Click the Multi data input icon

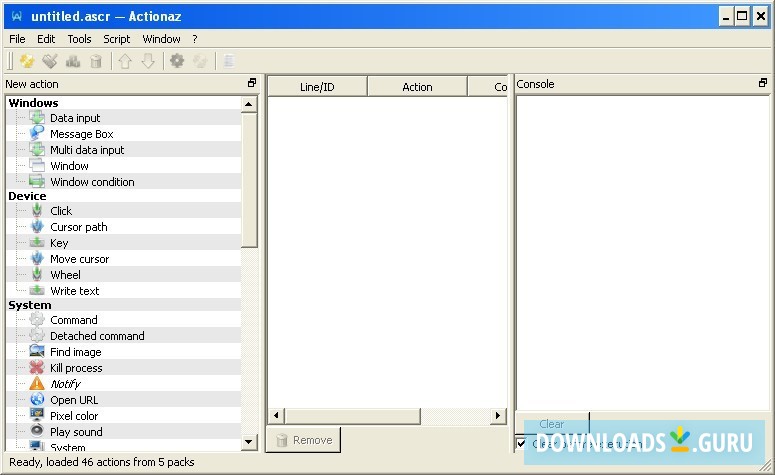tap(37, 149)
